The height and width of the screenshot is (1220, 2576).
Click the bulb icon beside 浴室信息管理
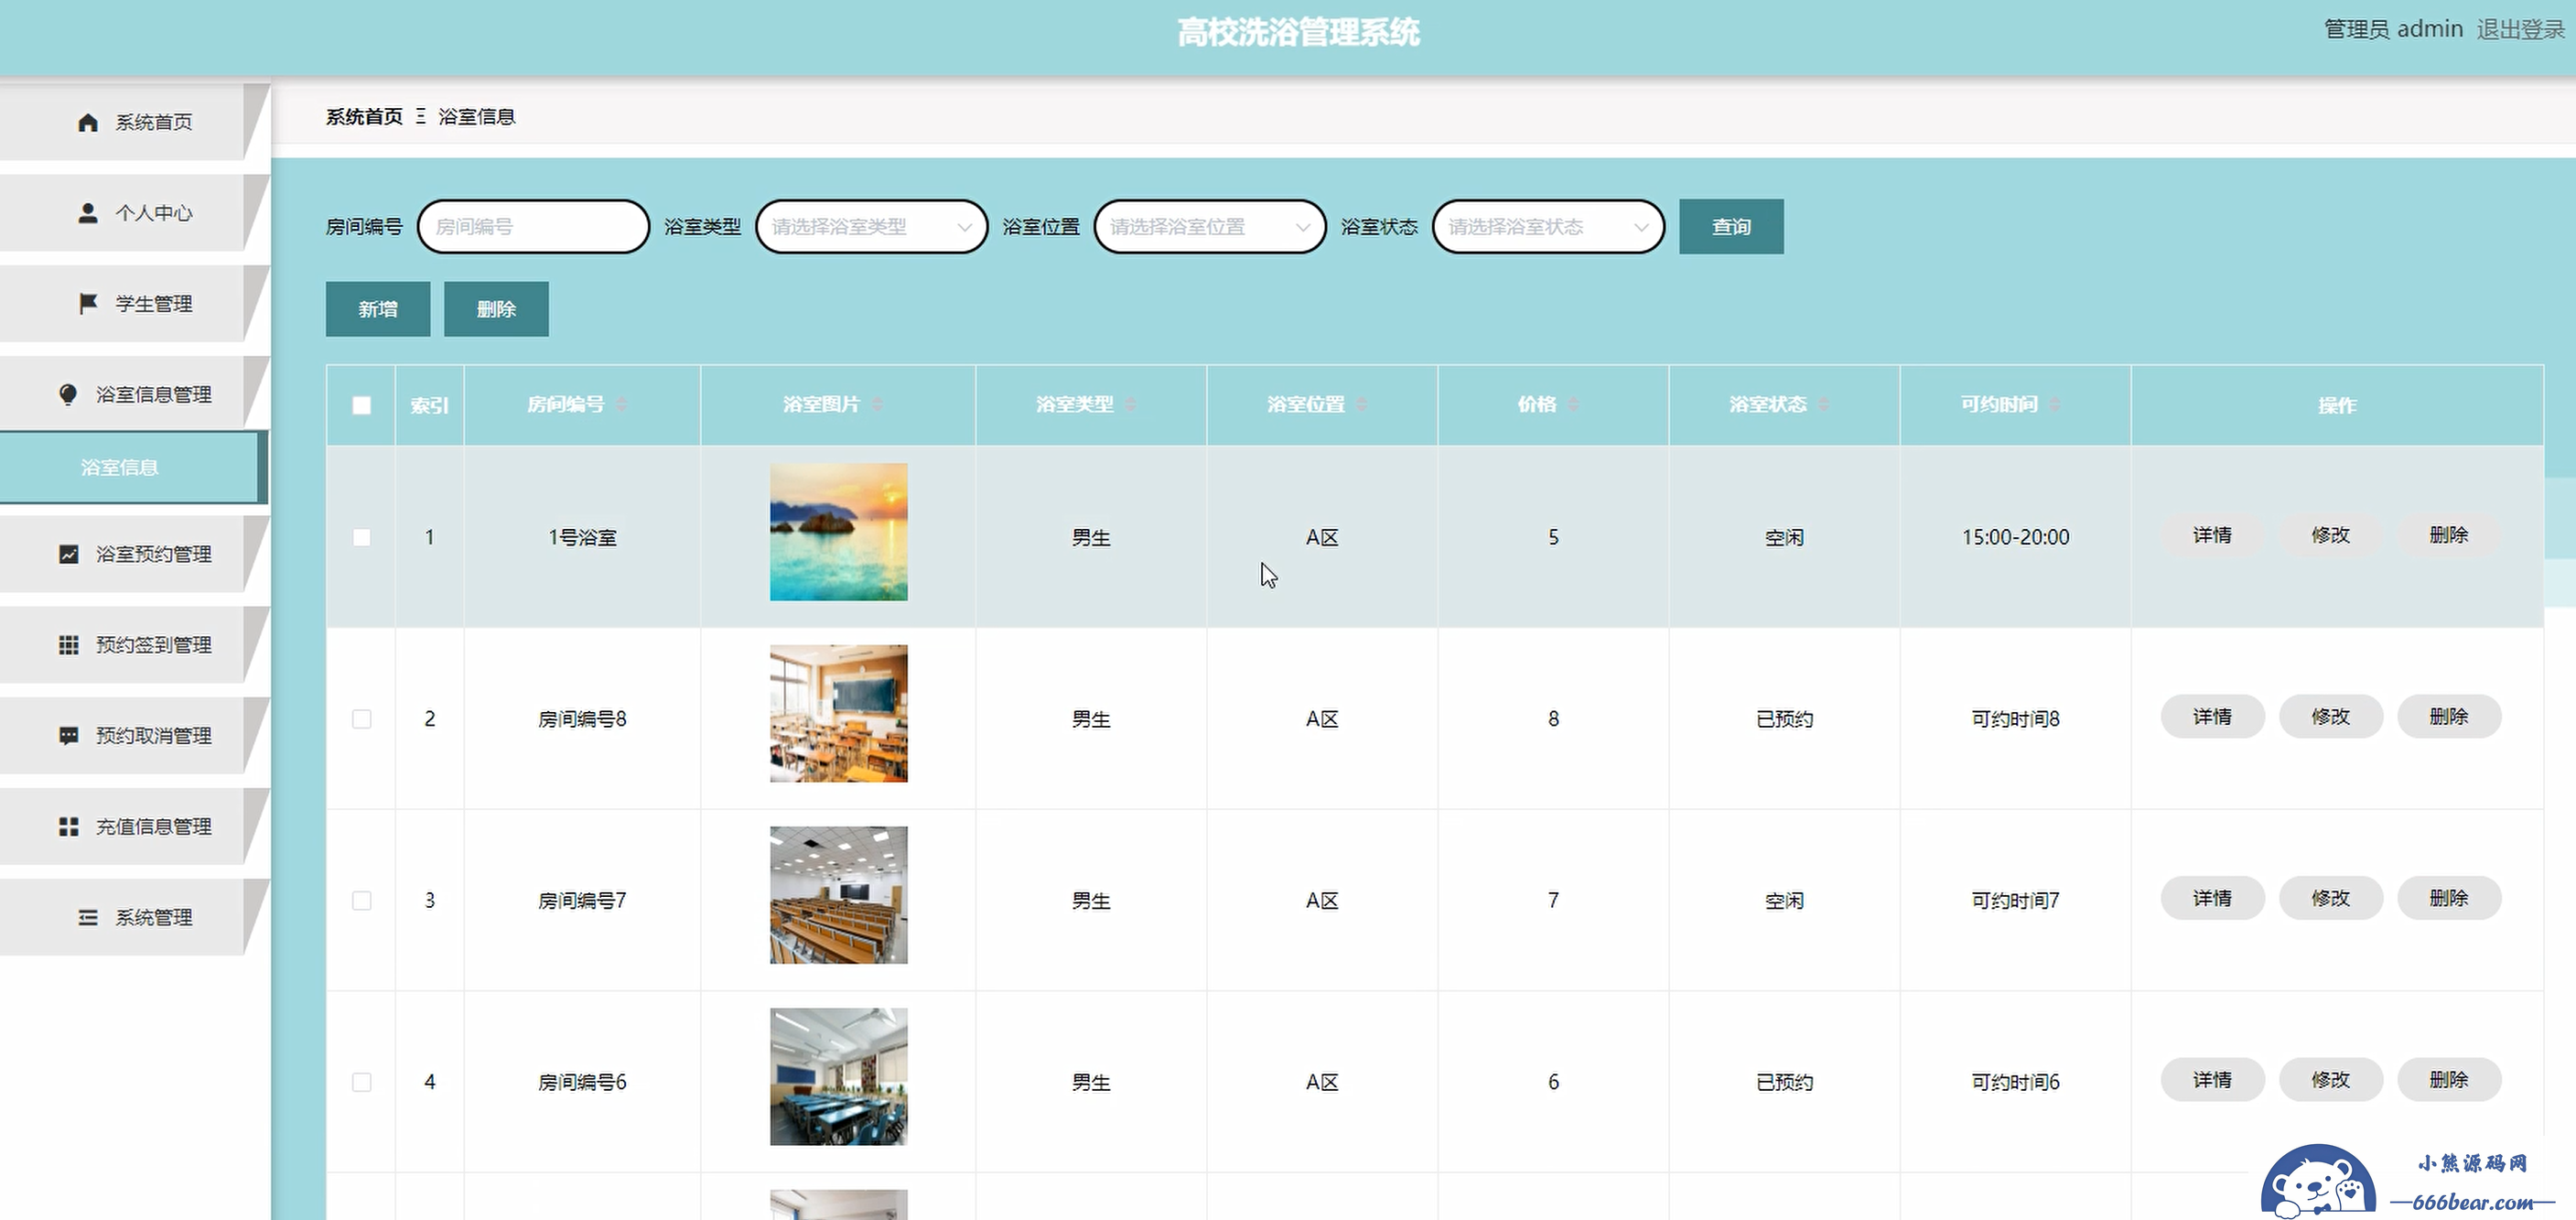click(x=68, y=394)
